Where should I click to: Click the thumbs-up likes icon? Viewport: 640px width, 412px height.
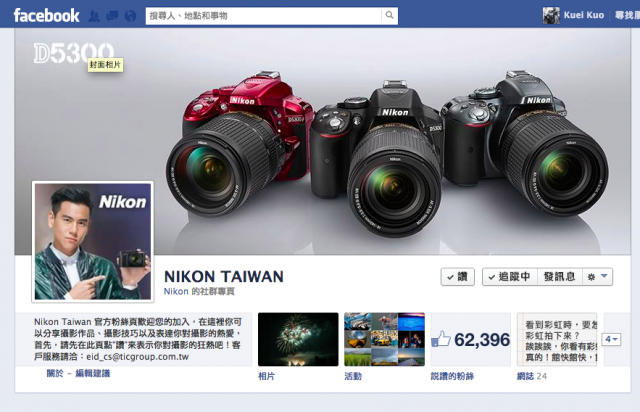pos(441,339)
